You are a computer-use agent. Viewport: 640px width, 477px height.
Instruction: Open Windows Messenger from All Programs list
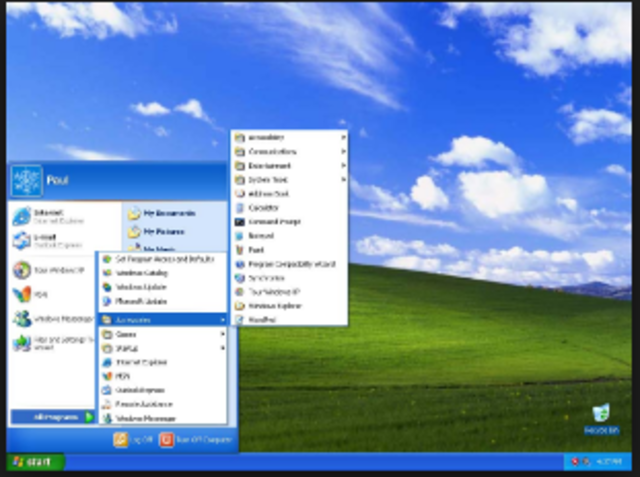coord(163,418)
